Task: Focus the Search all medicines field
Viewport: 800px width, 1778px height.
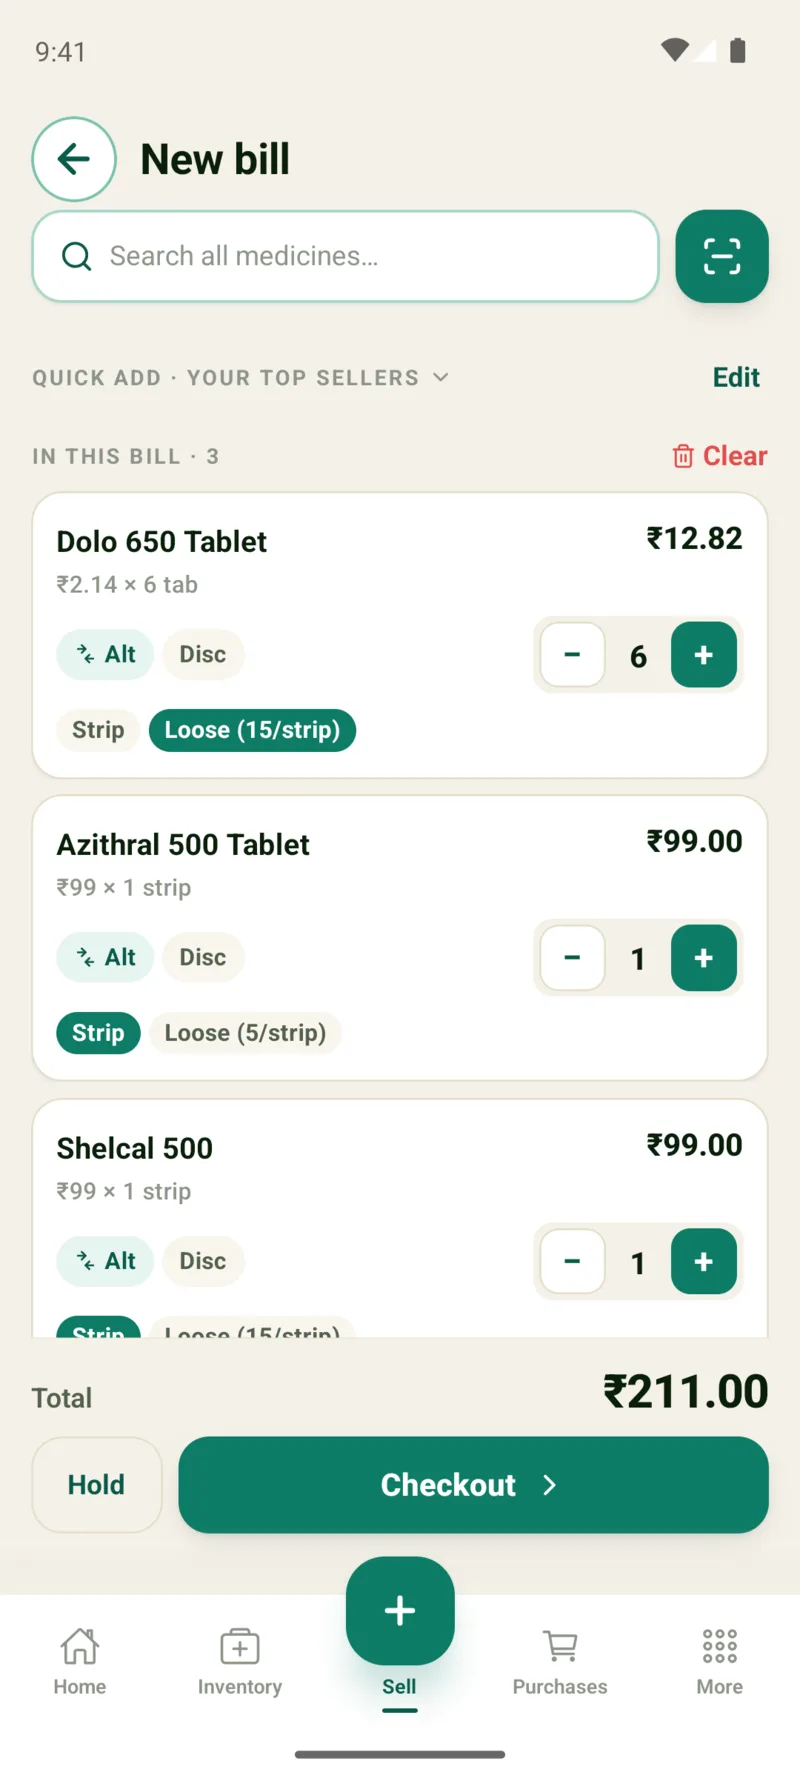Action: point(345,256)
